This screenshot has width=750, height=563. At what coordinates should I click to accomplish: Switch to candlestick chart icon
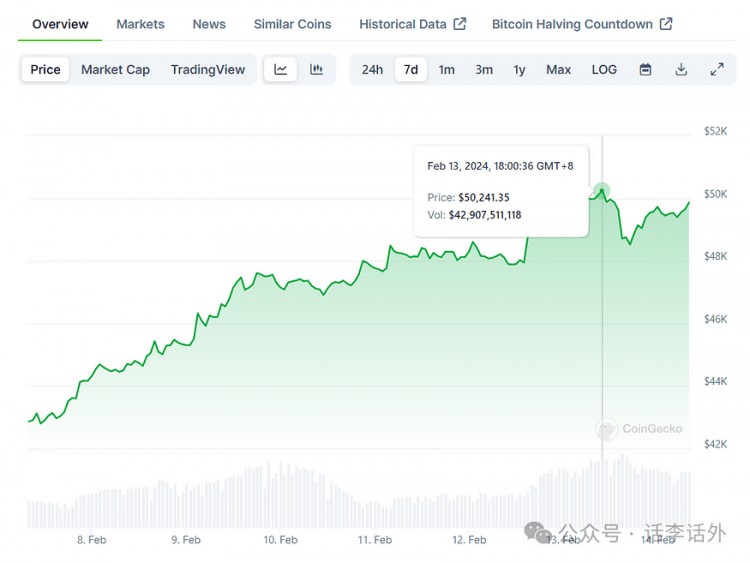click(316, 70)
